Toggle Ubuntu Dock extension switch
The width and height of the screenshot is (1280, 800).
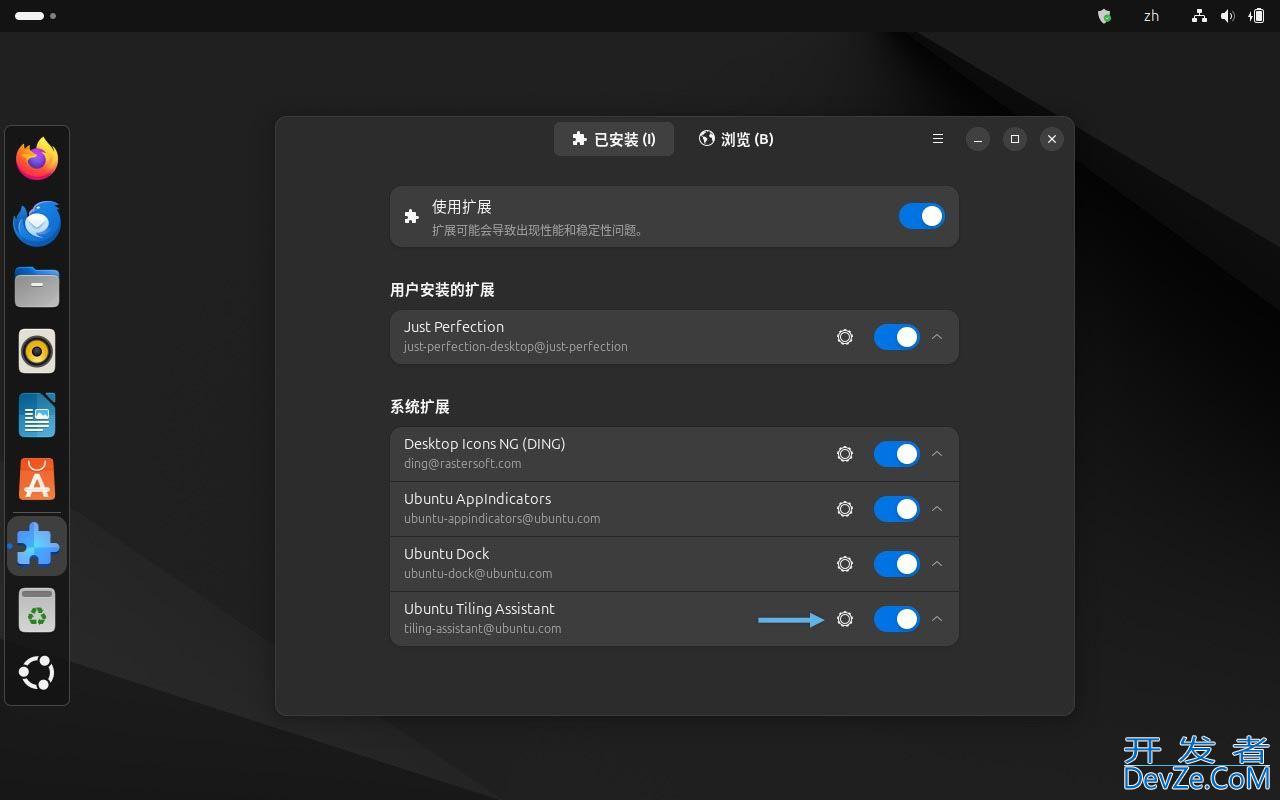pos(896,564)
